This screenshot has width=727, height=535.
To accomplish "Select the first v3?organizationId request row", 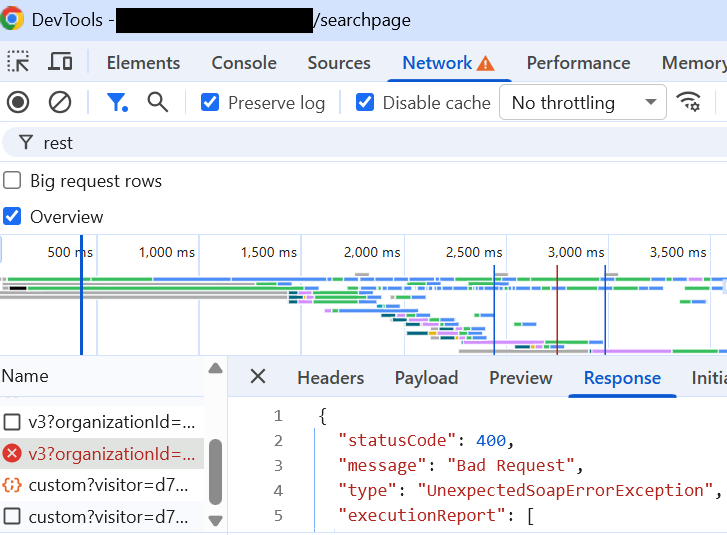I will [102, 422].
